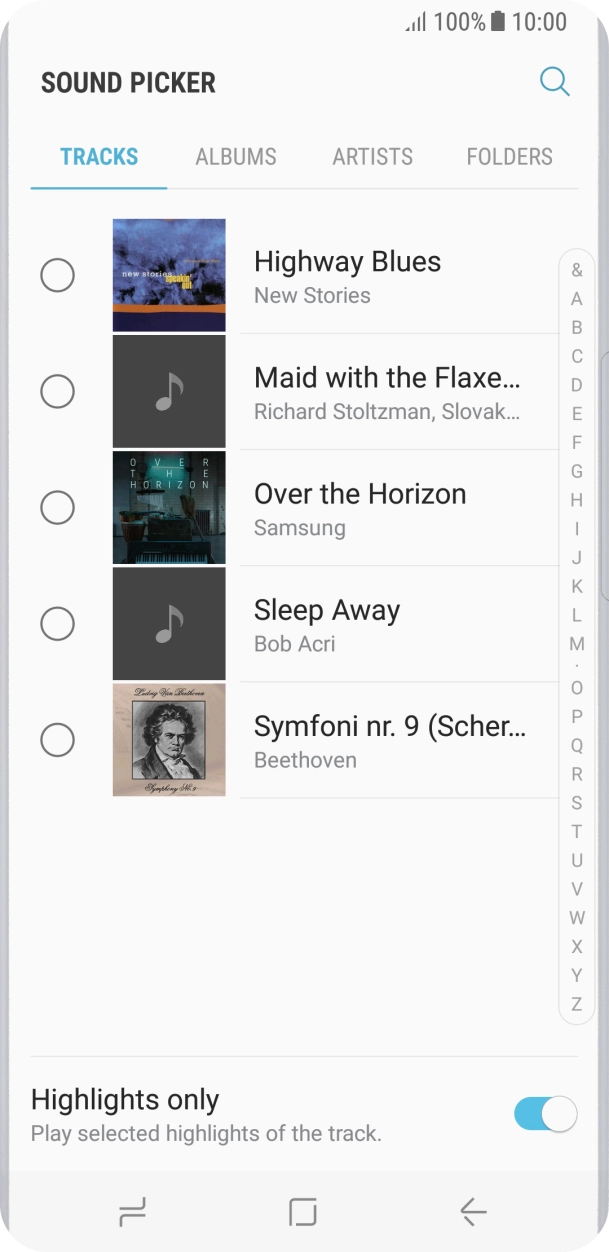This screenshot has height=1252, width=609.
Task: Select the Symfoni nr. 9 radio button
Action: click(x=59, y=740)
